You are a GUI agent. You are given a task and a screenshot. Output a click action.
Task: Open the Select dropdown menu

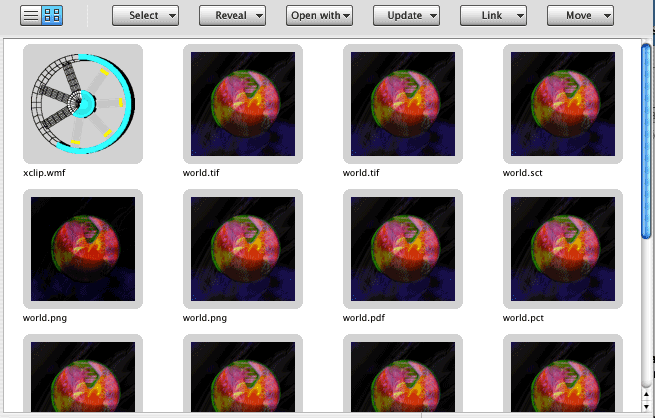pyautogui.click(x=145, y=15)
